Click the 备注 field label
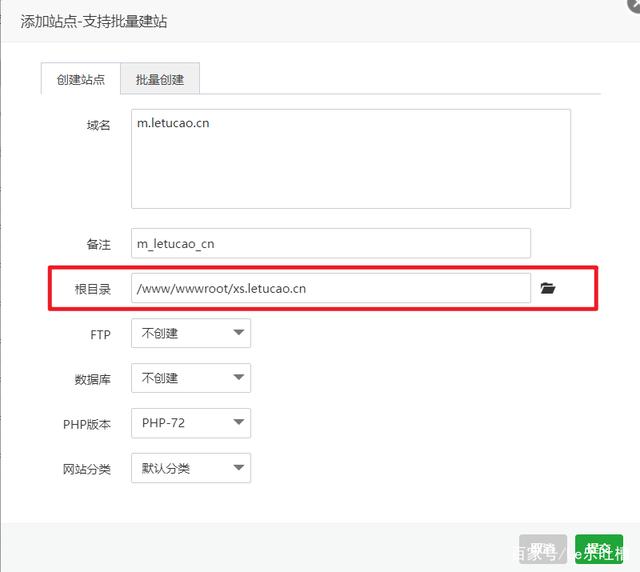This screenshot has height=572, width=640. point(98,244)
